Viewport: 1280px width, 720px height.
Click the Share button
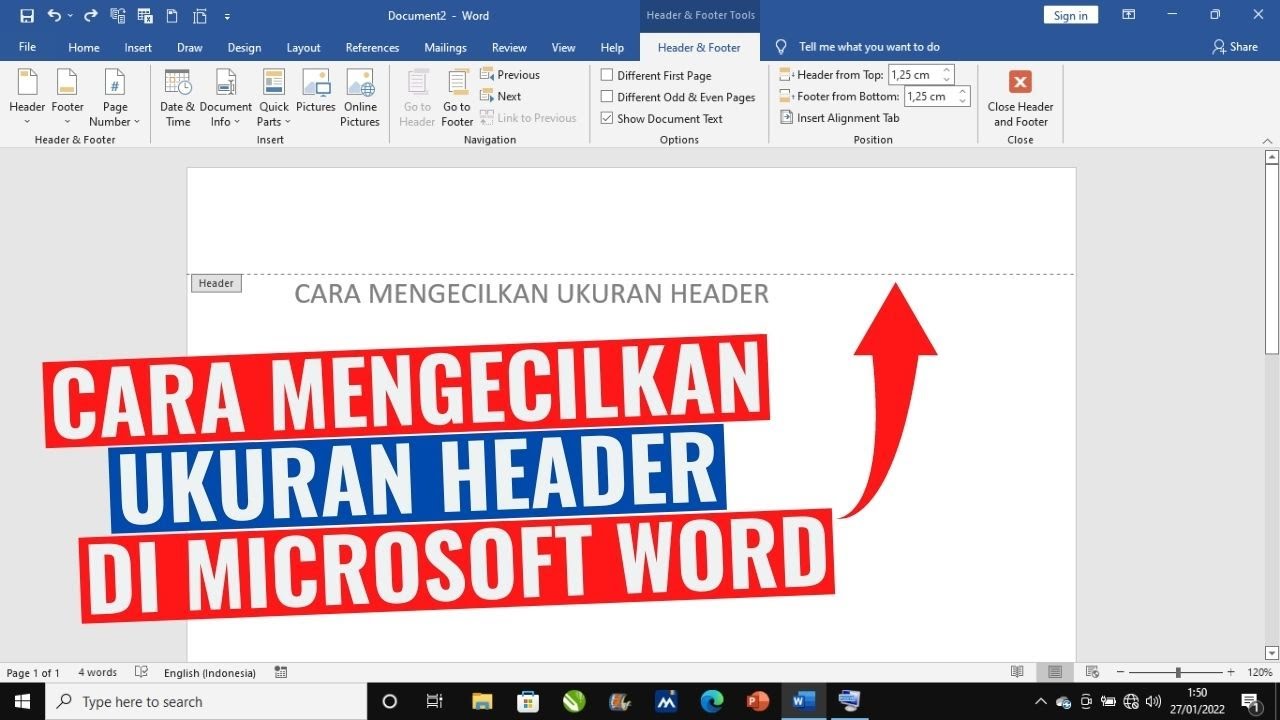pyautogui.click(x=1235, y=47)
